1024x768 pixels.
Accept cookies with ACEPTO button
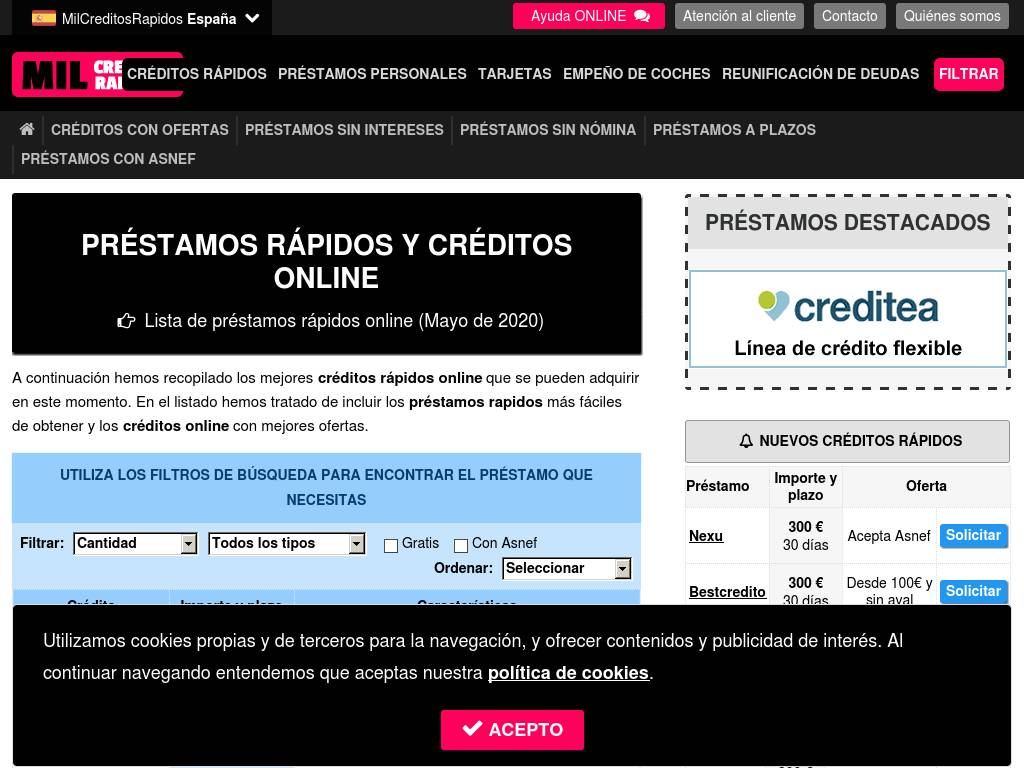click(x=512, y=730)
